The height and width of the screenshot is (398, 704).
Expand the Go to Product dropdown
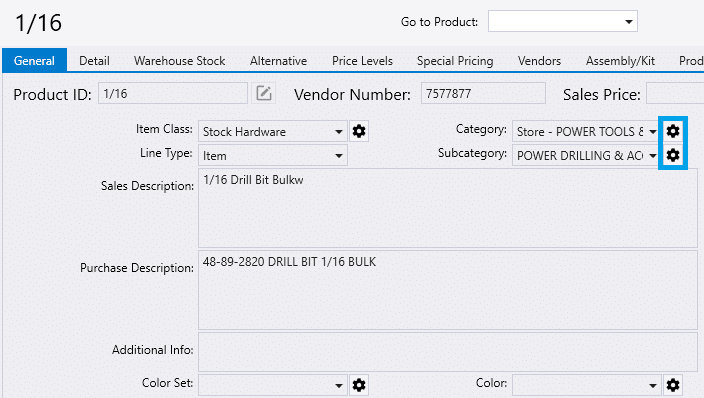[x=629, y=22]
